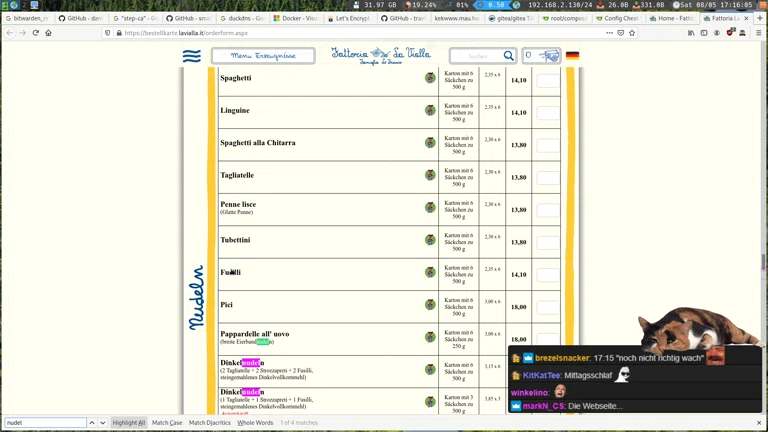This screenshot has width=768, height=432.
Task: Click the quantity field for Spaghetti
Action: click(548, 80)
